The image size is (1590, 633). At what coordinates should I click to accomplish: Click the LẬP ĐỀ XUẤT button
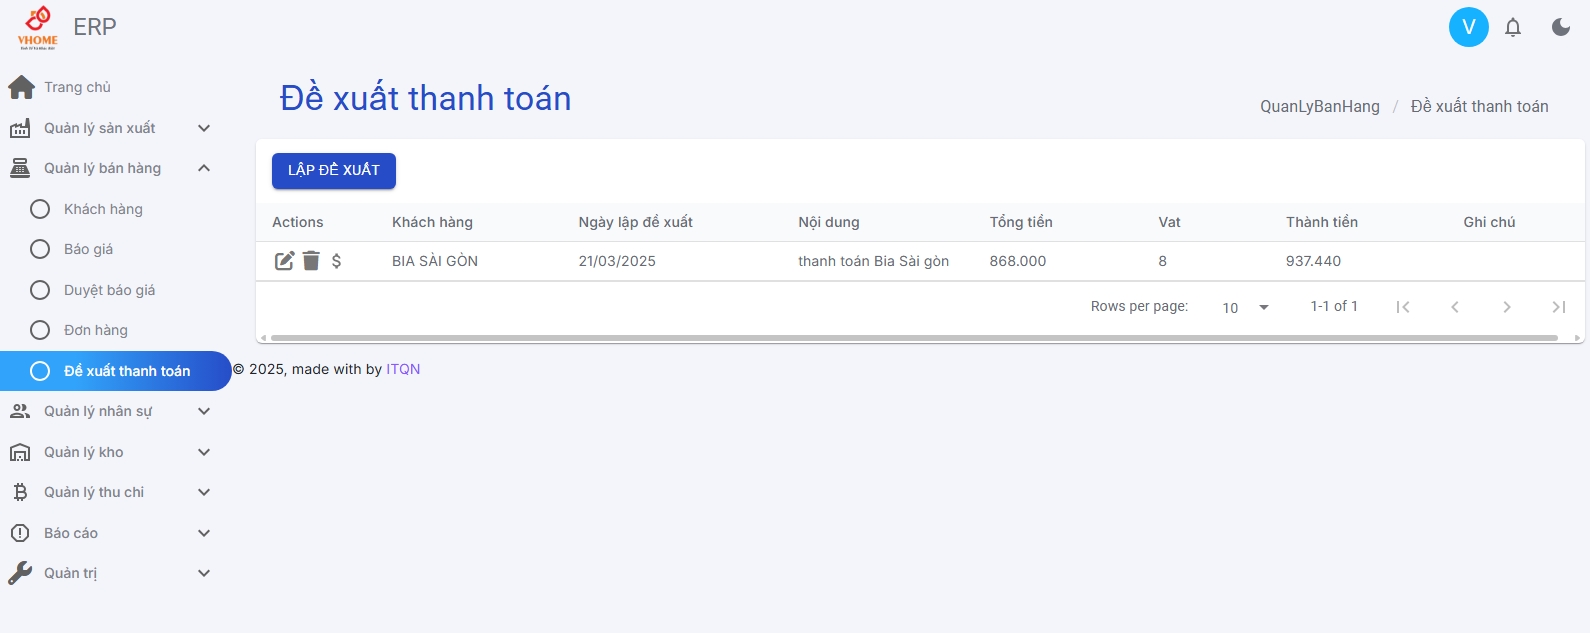tap(334, 170)
